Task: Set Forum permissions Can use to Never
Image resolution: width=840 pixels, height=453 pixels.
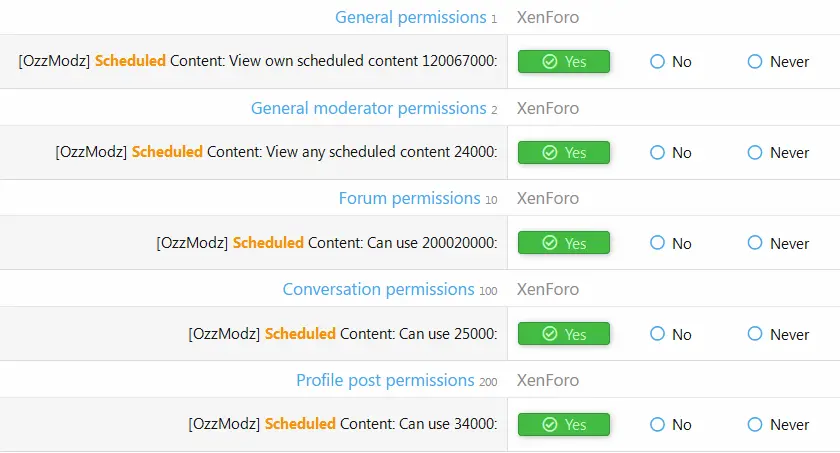Action: point(778,243)
